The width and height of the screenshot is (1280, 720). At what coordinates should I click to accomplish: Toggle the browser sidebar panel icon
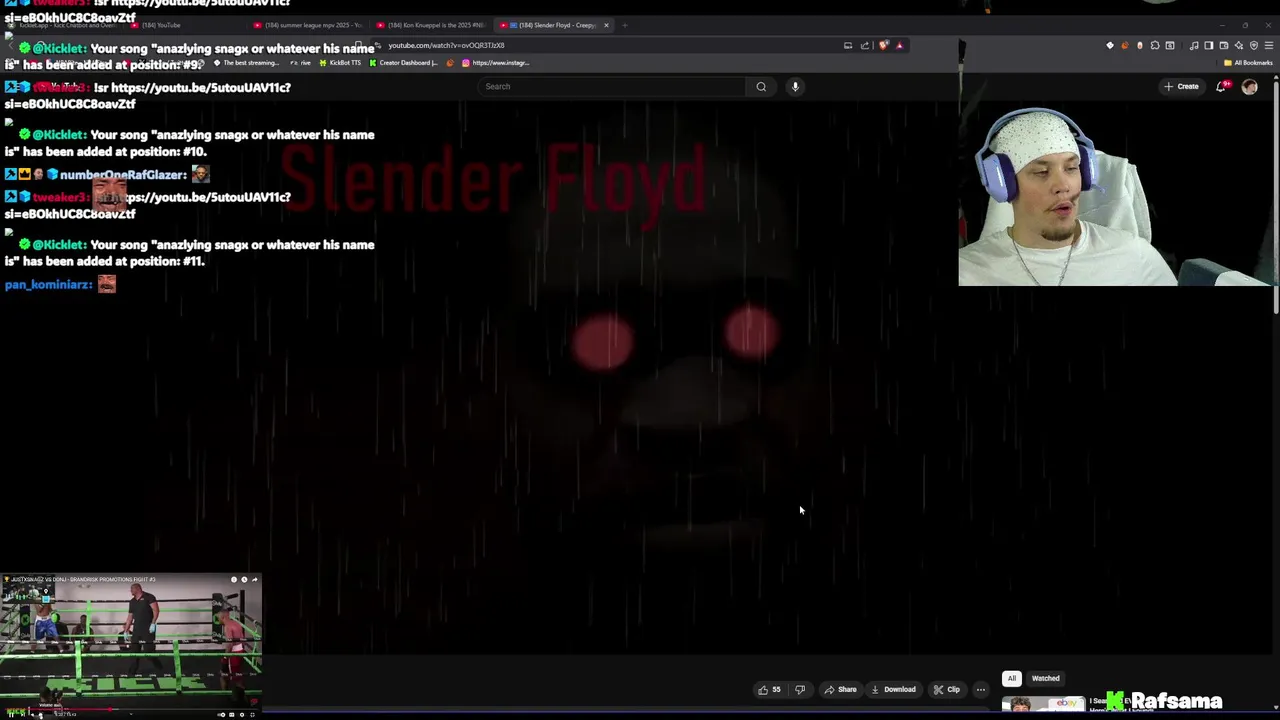point(1208,45)
